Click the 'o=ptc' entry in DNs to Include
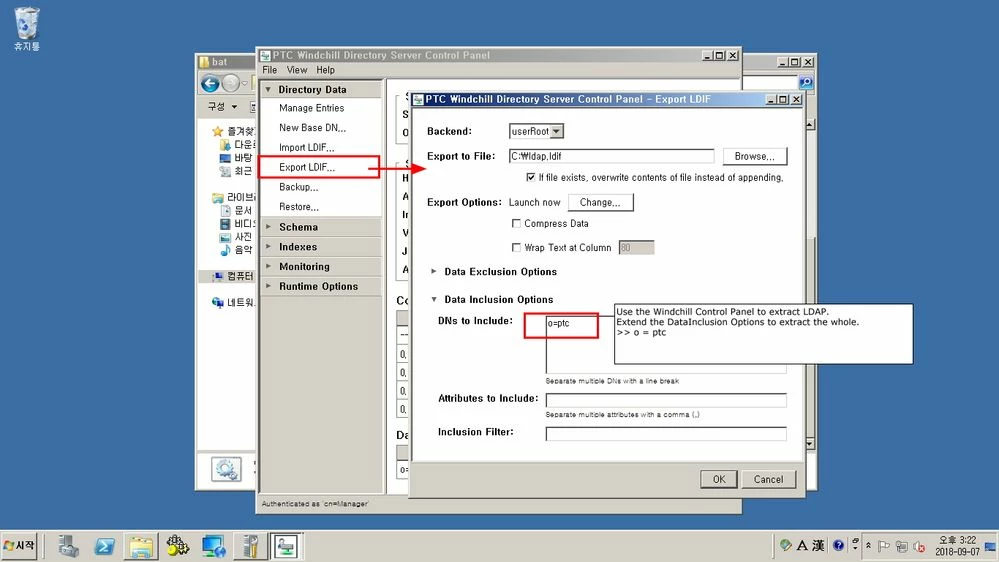Viewport: 999px width, 562px height. tap(558, 324)
